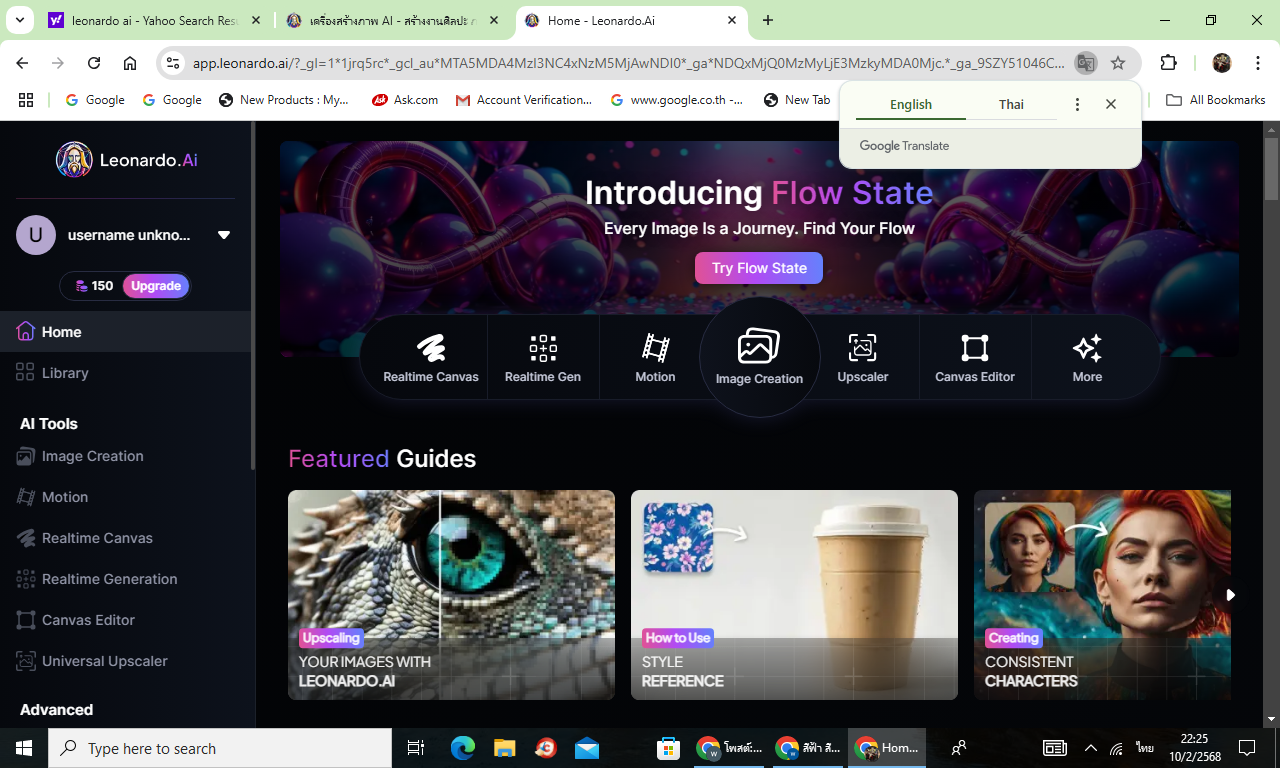Open the New Products bookmark

click(284, 100)
